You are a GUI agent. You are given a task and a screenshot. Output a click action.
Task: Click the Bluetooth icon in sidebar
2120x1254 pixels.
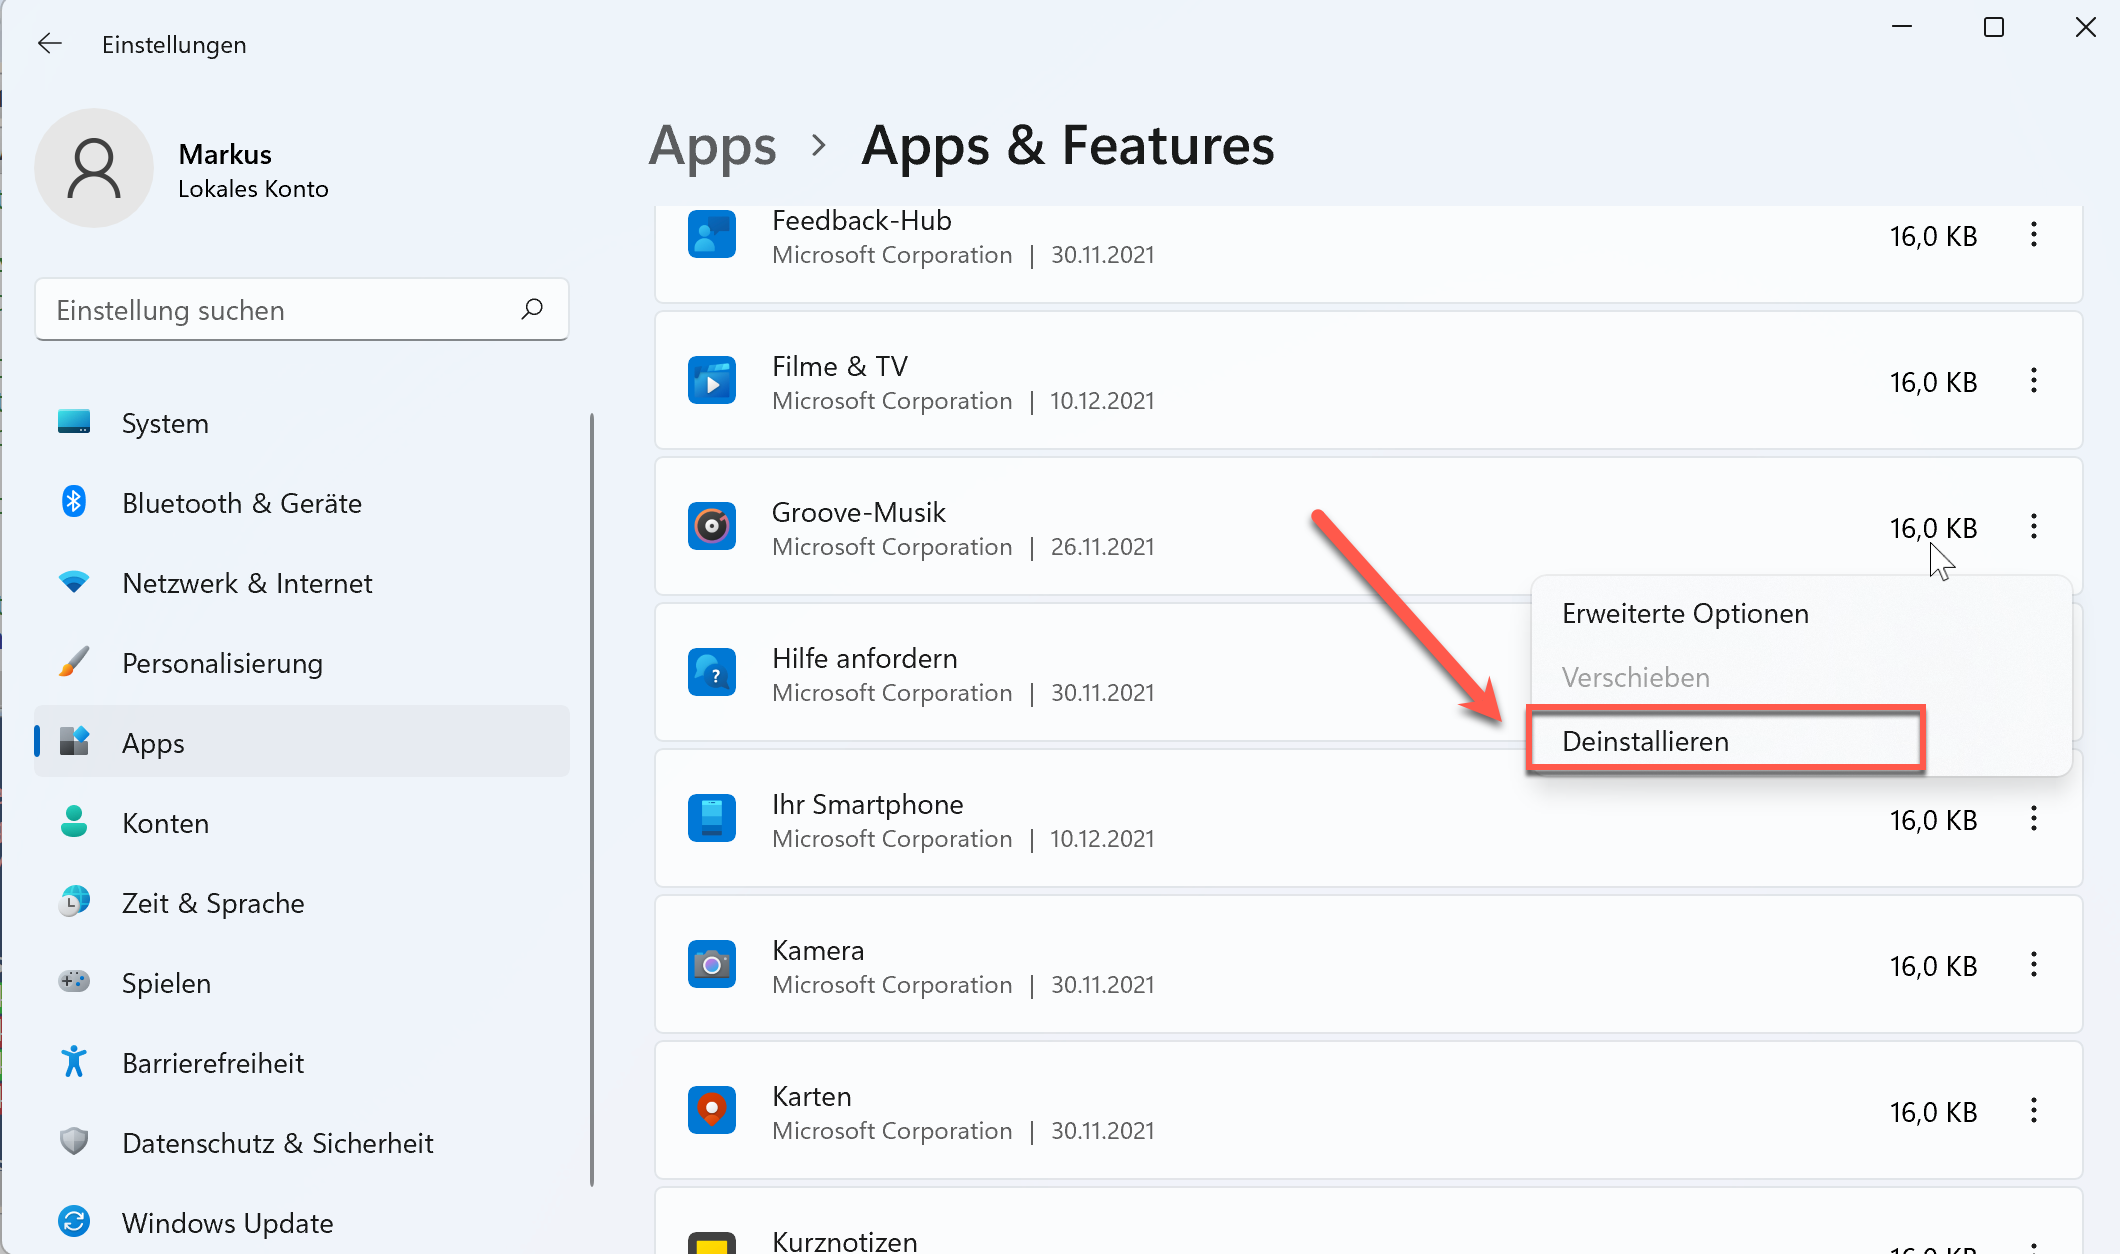[74, 502]
